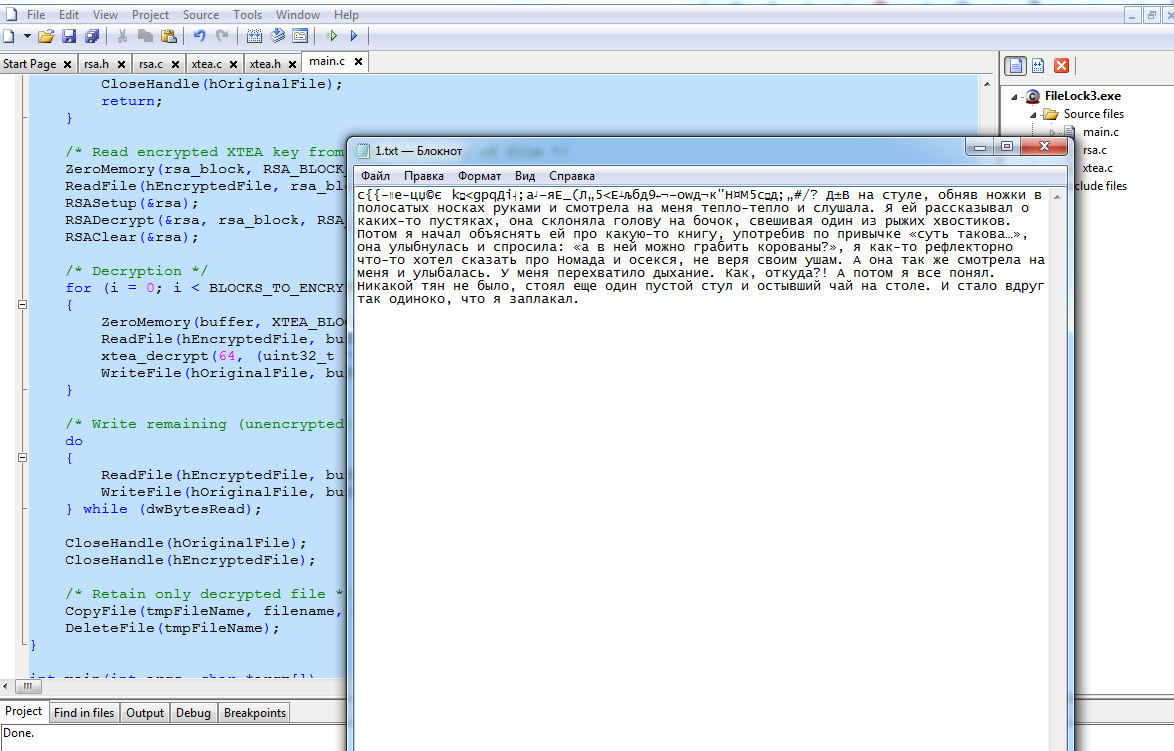Click the red X icon in the project panel
Screen dimensions: 1174x751
[x=1062, y=65]
